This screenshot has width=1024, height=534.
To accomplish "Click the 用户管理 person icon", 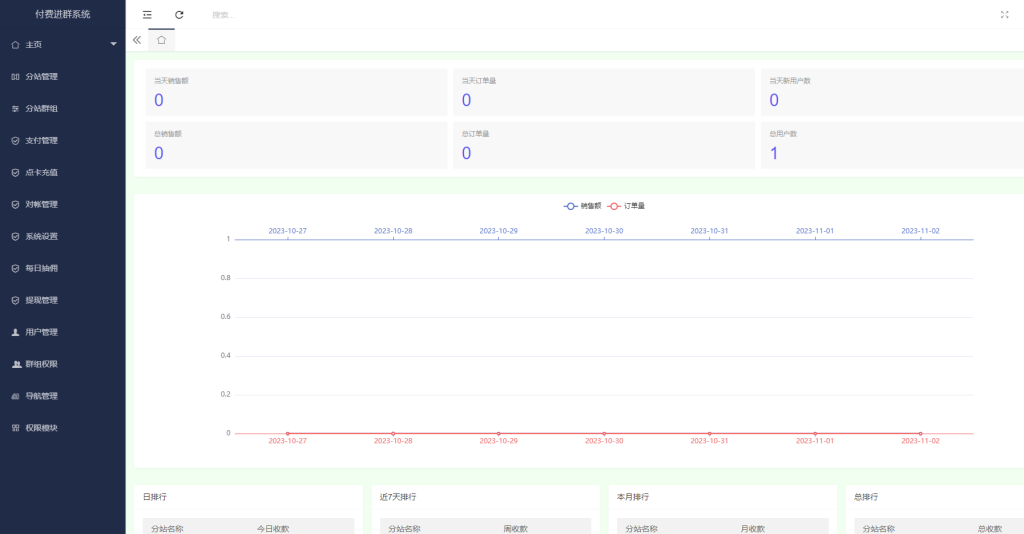I will [15, 332].
